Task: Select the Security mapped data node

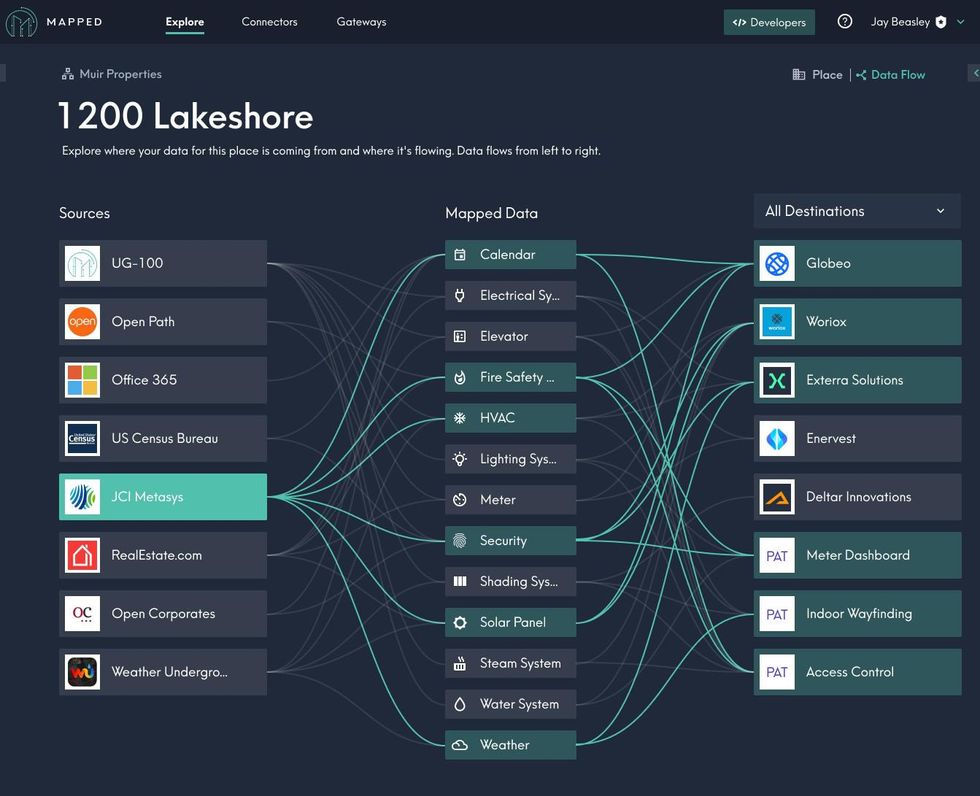Action: (x=511, y=540)
